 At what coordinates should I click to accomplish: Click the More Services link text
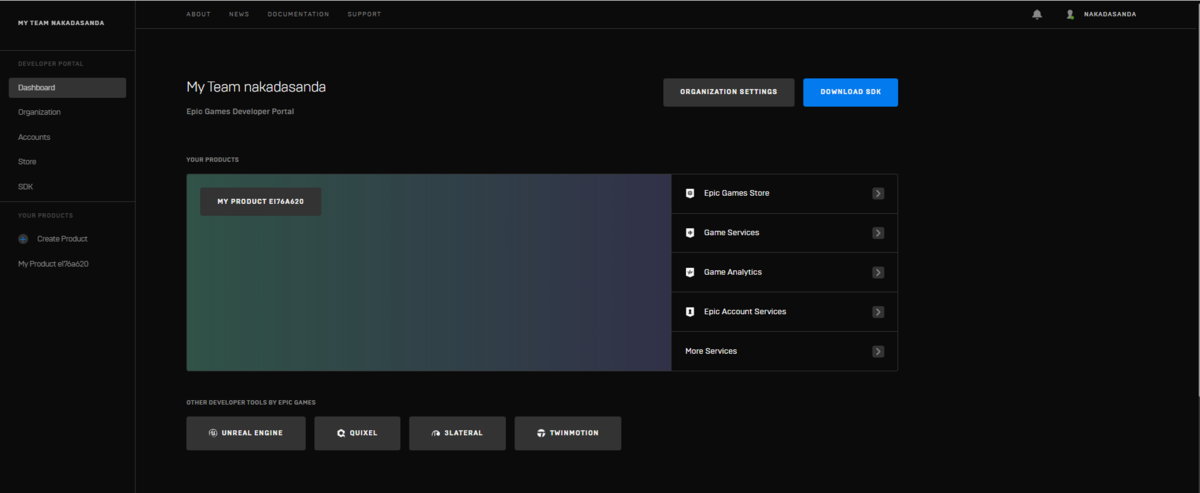[711, 351]
